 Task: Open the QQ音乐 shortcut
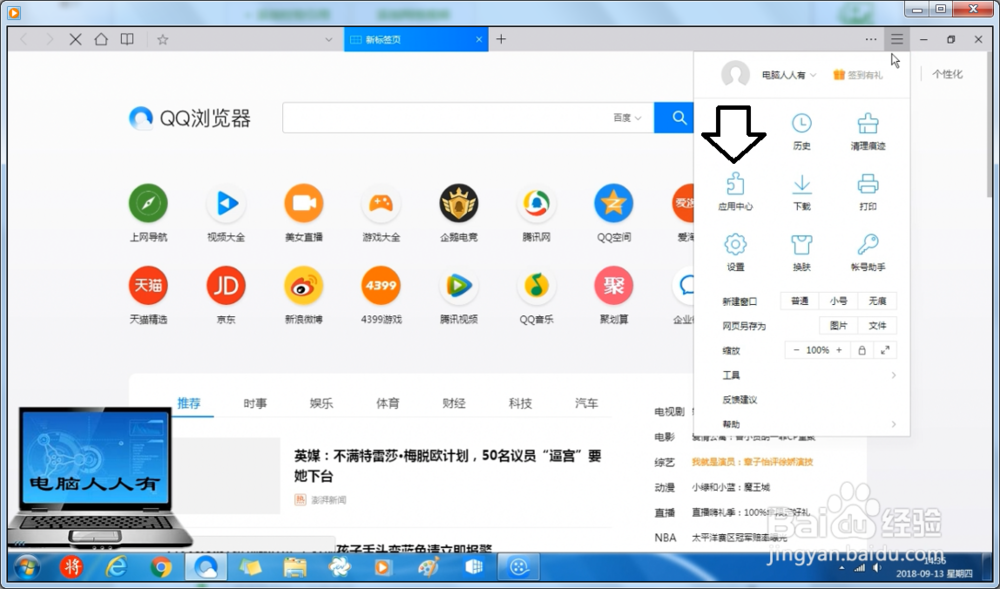pos(536,295)
